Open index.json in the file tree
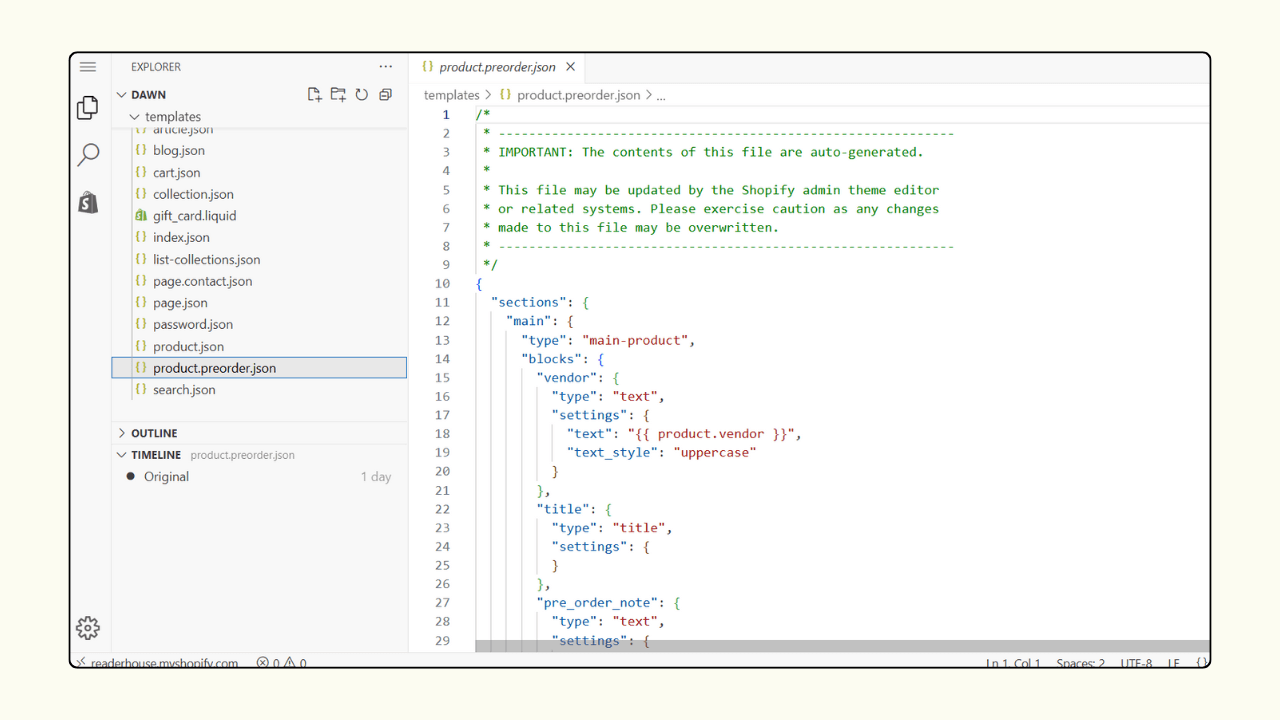The image size is (1280, 720). point(181,238)
